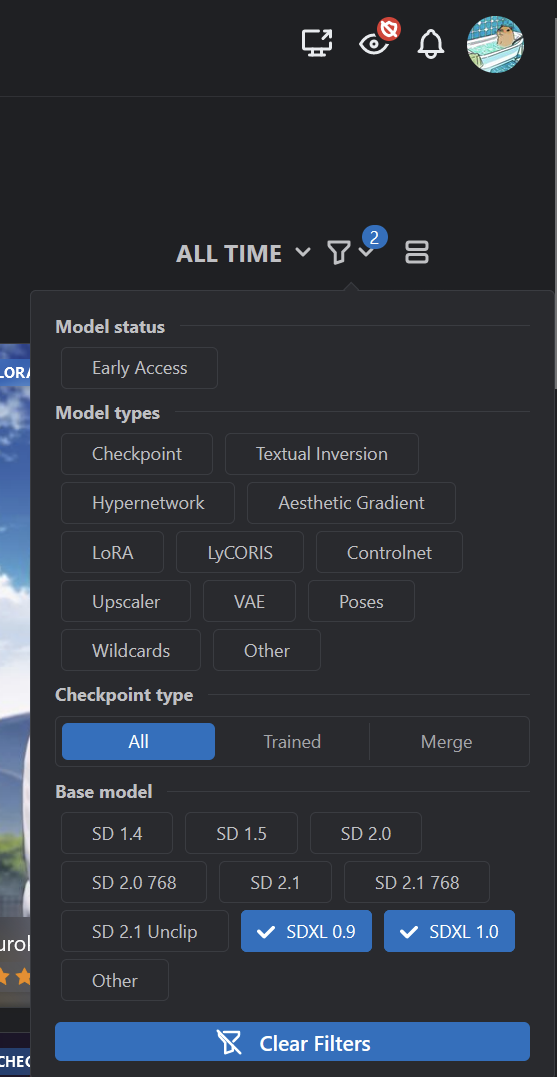Expand the ALL TIME period dropdown

pos(244,253)
